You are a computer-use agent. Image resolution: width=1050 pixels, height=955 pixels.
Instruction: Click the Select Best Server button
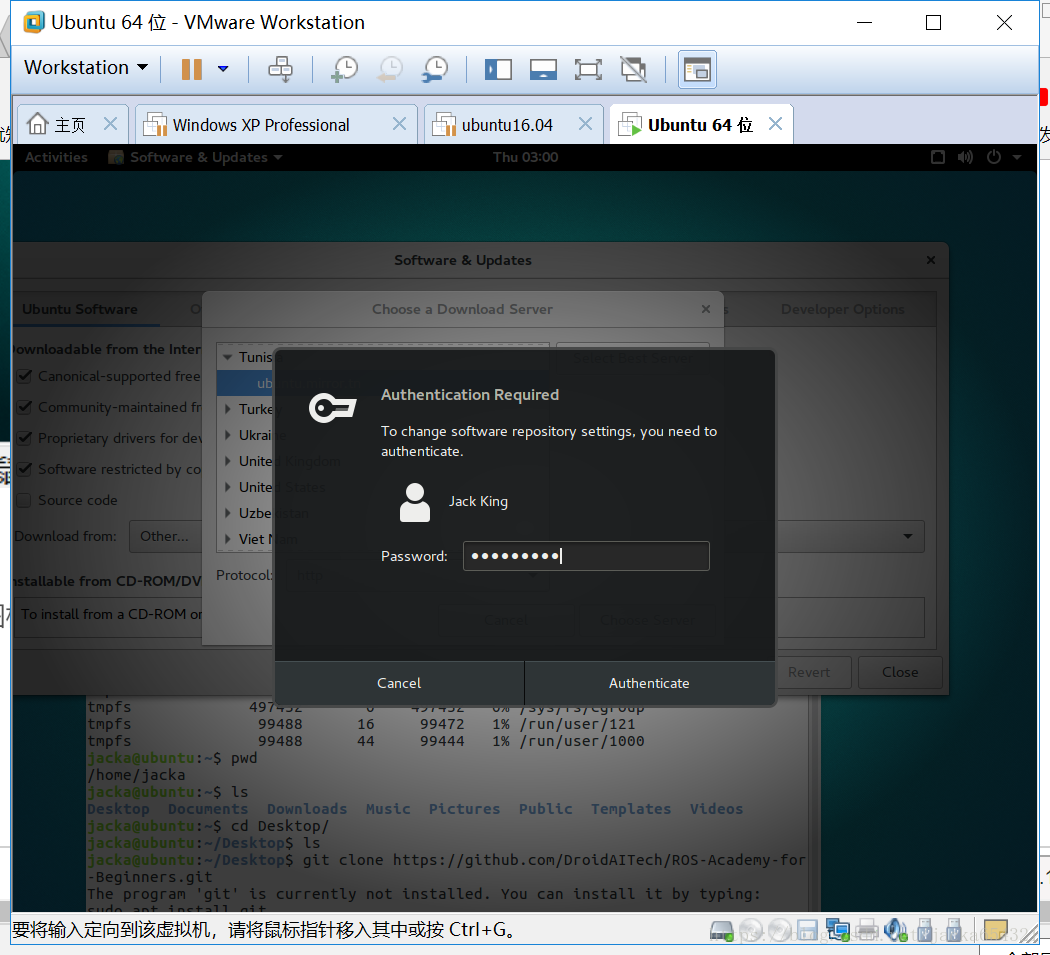(x=632, y=358)
